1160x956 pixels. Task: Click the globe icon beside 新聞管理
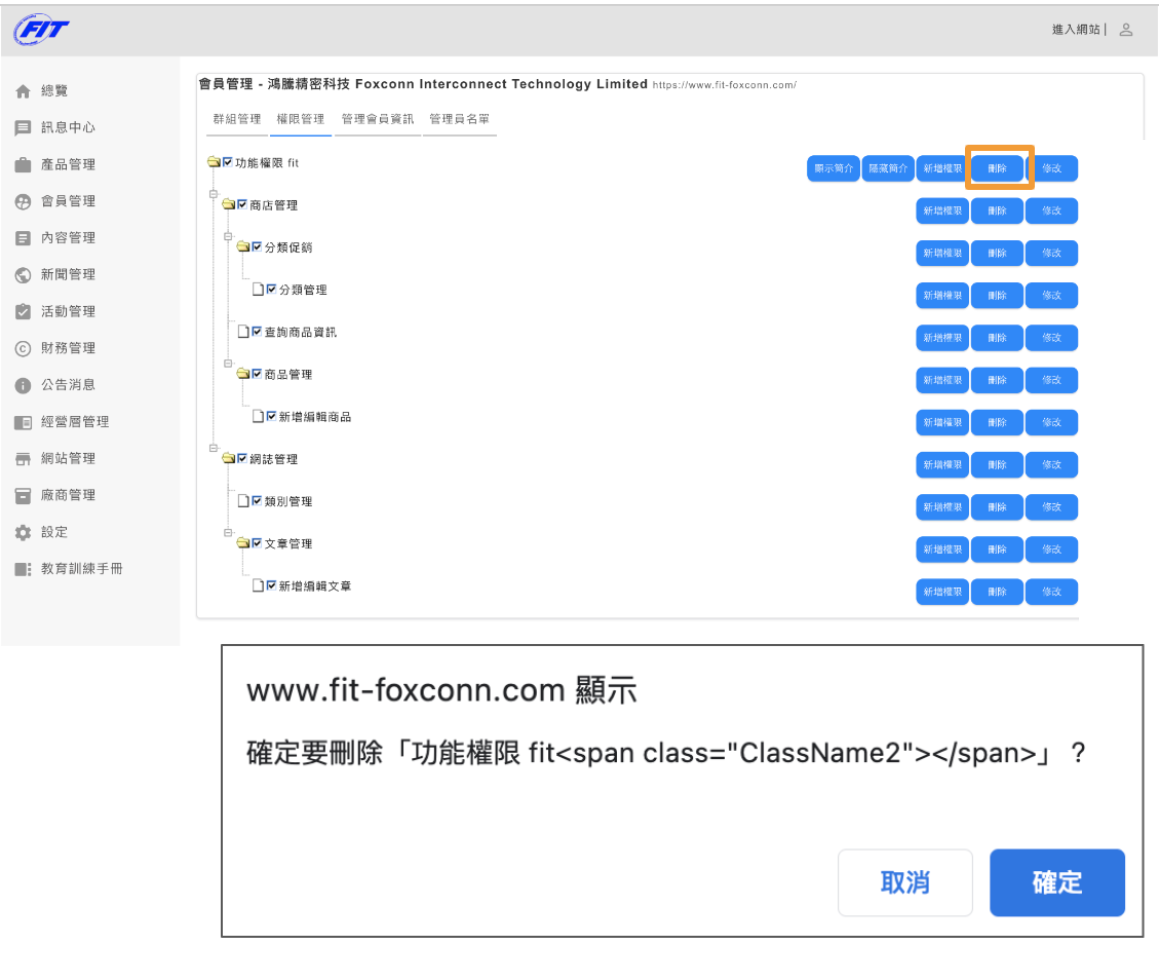point(23,275)
